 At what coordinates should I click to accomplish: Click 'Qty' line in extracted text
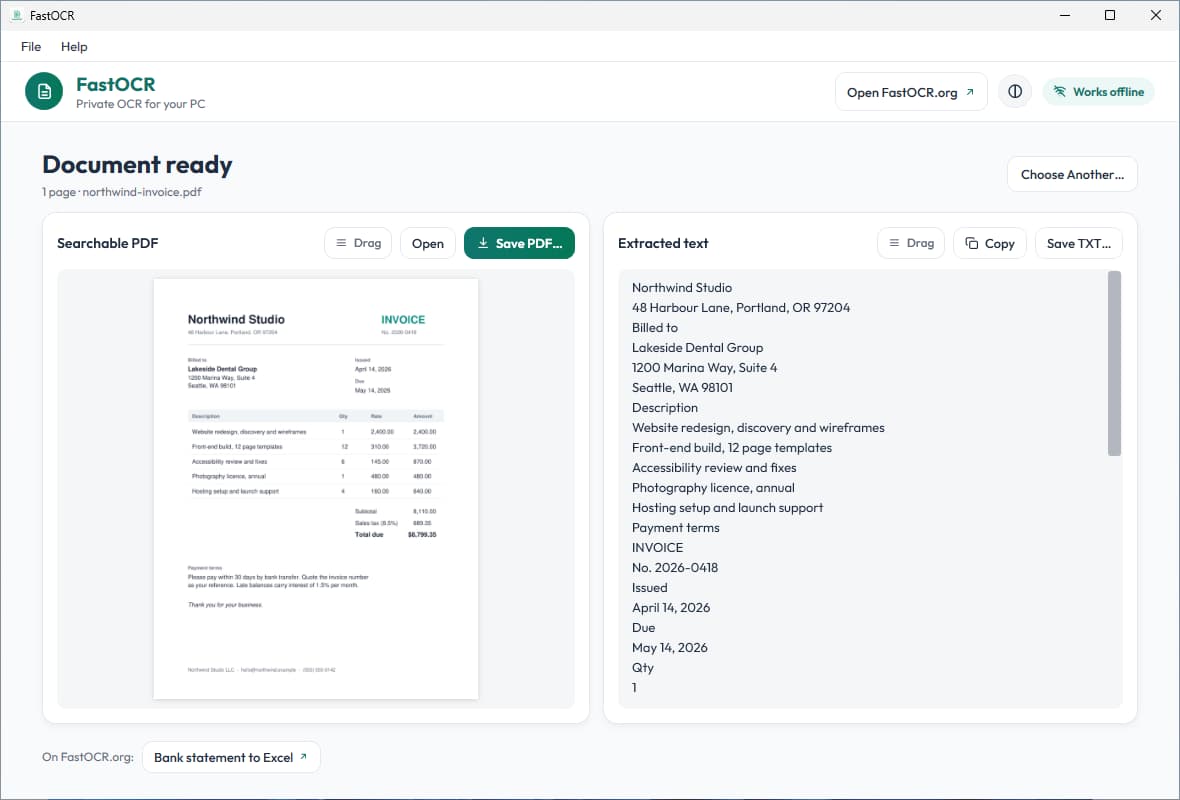[x=643, y=668]
